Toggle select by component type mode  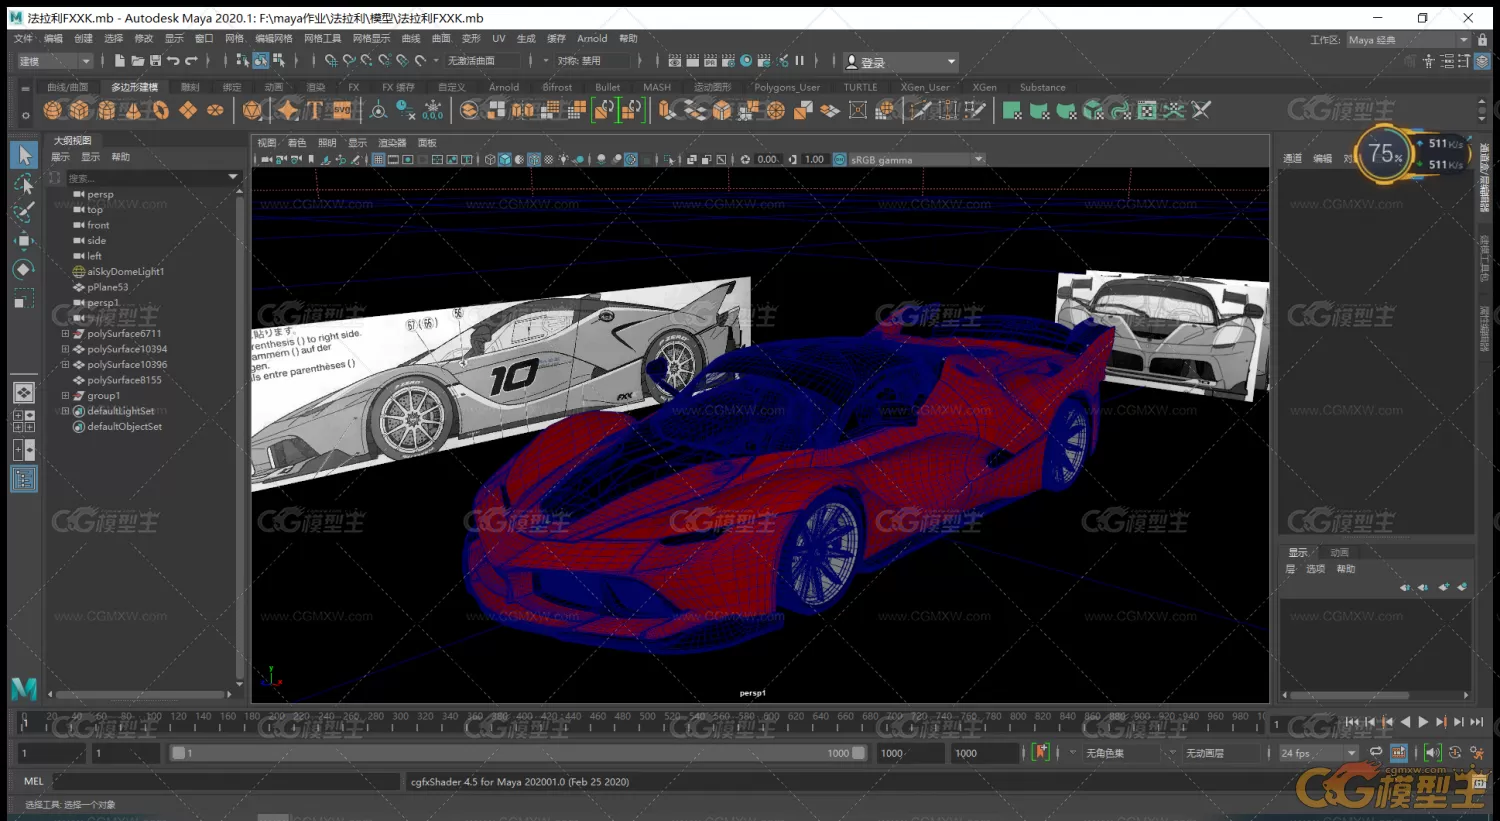click(279, 62)
